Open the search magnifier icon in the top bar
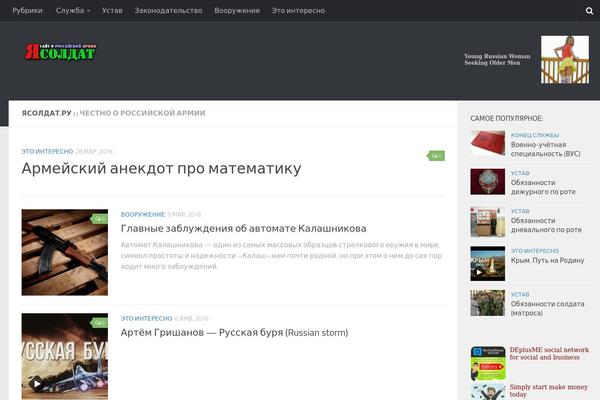 pyautogui.click(x=589, y=11)
